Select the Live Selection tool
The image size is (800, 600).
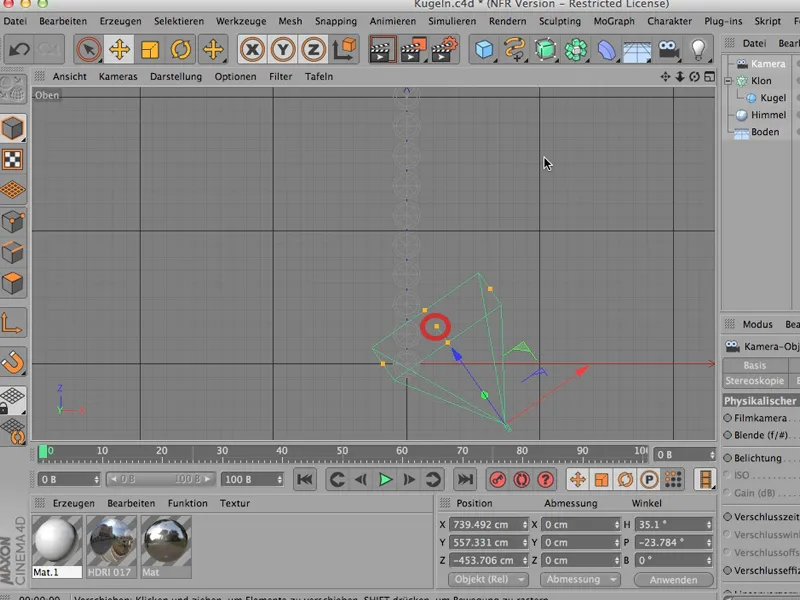tap(88, 49)
